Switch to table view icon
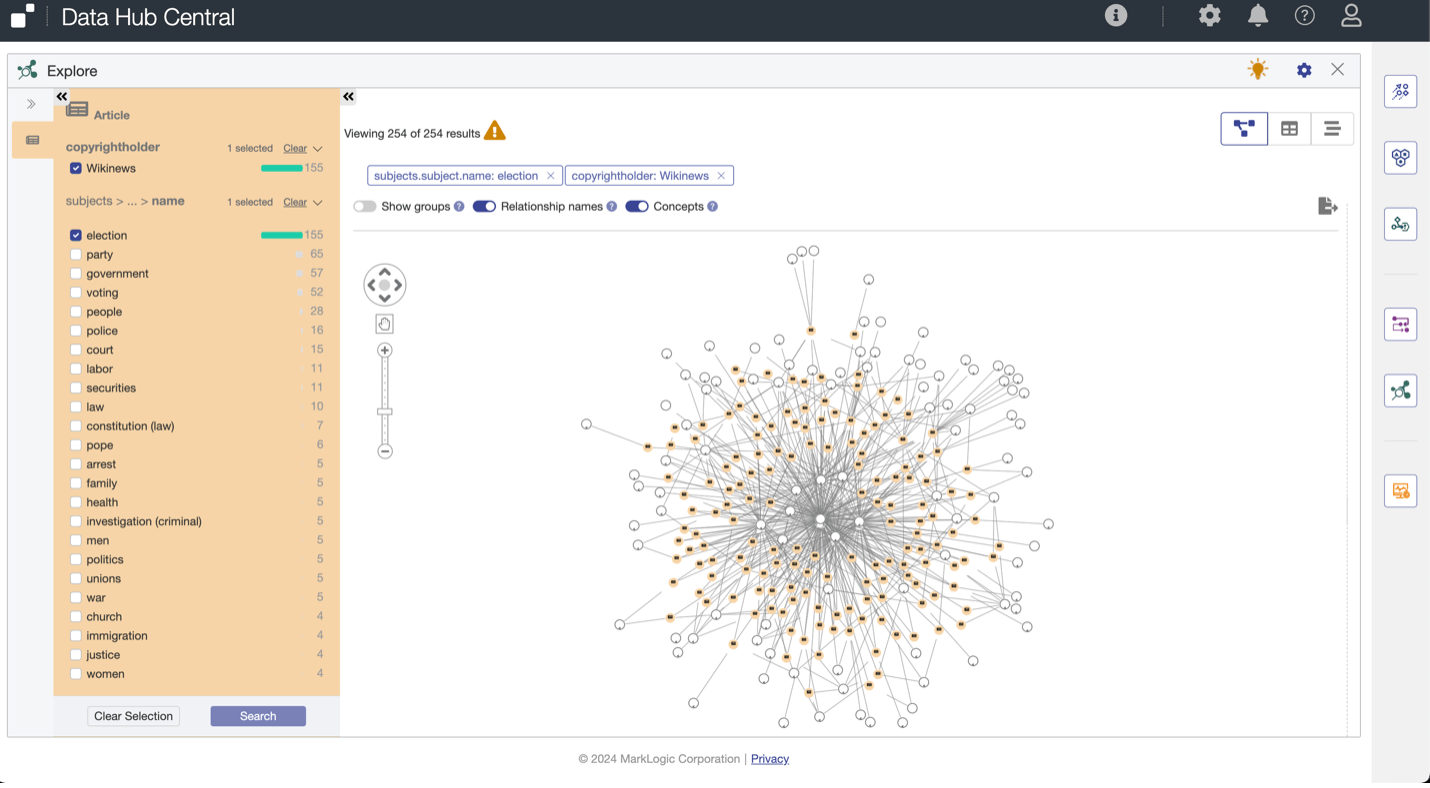1430x788 pixels. (x=1289, y=129)
